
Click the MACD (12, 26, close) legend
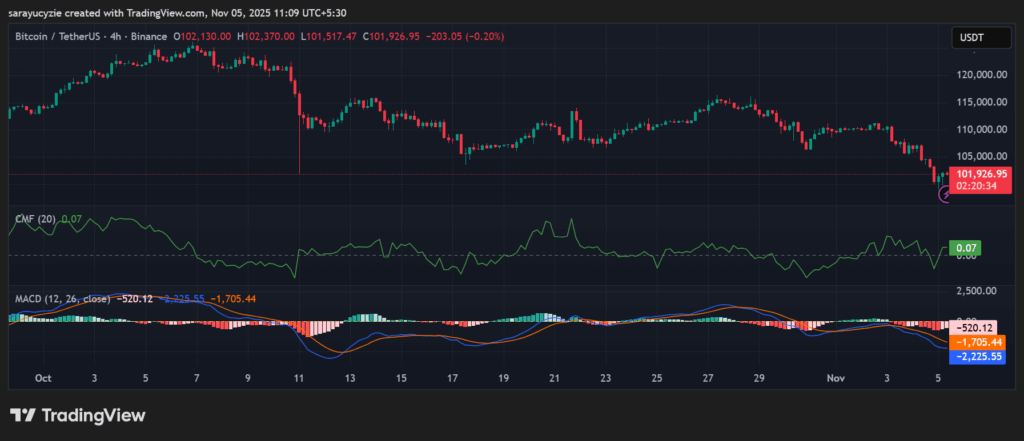click(x=62, y=298)
